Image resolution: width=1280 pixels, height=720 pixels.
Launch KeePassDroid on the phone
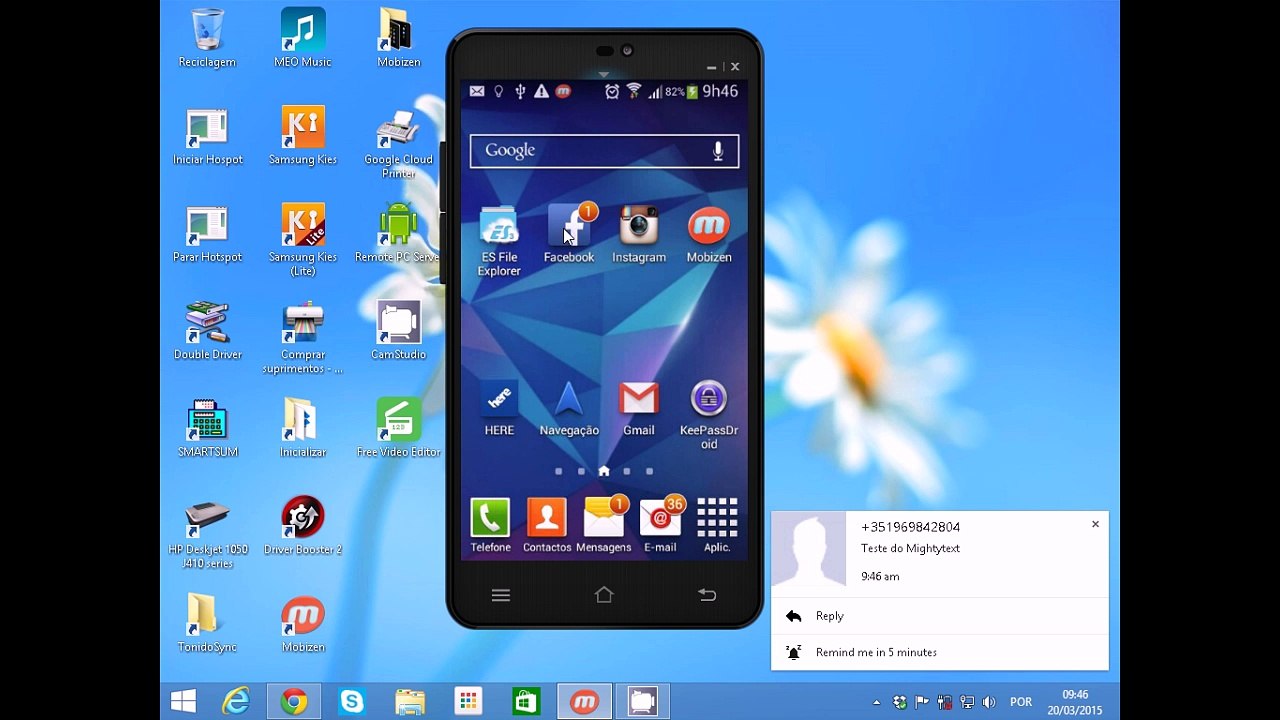pyautogui.click(x=709, y=414)
